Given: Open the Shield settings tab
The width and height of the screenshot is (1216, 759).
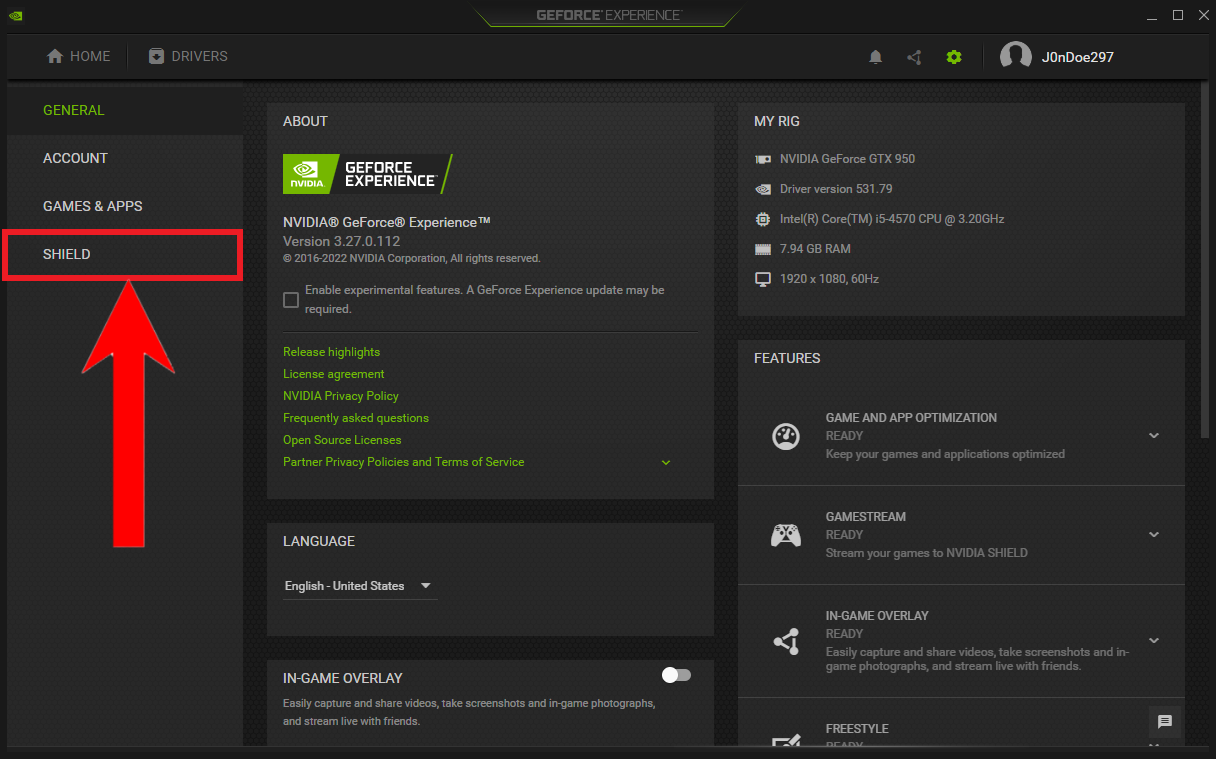Looking at the screenshot, I should pyautogui.click(x=124, y=254).
